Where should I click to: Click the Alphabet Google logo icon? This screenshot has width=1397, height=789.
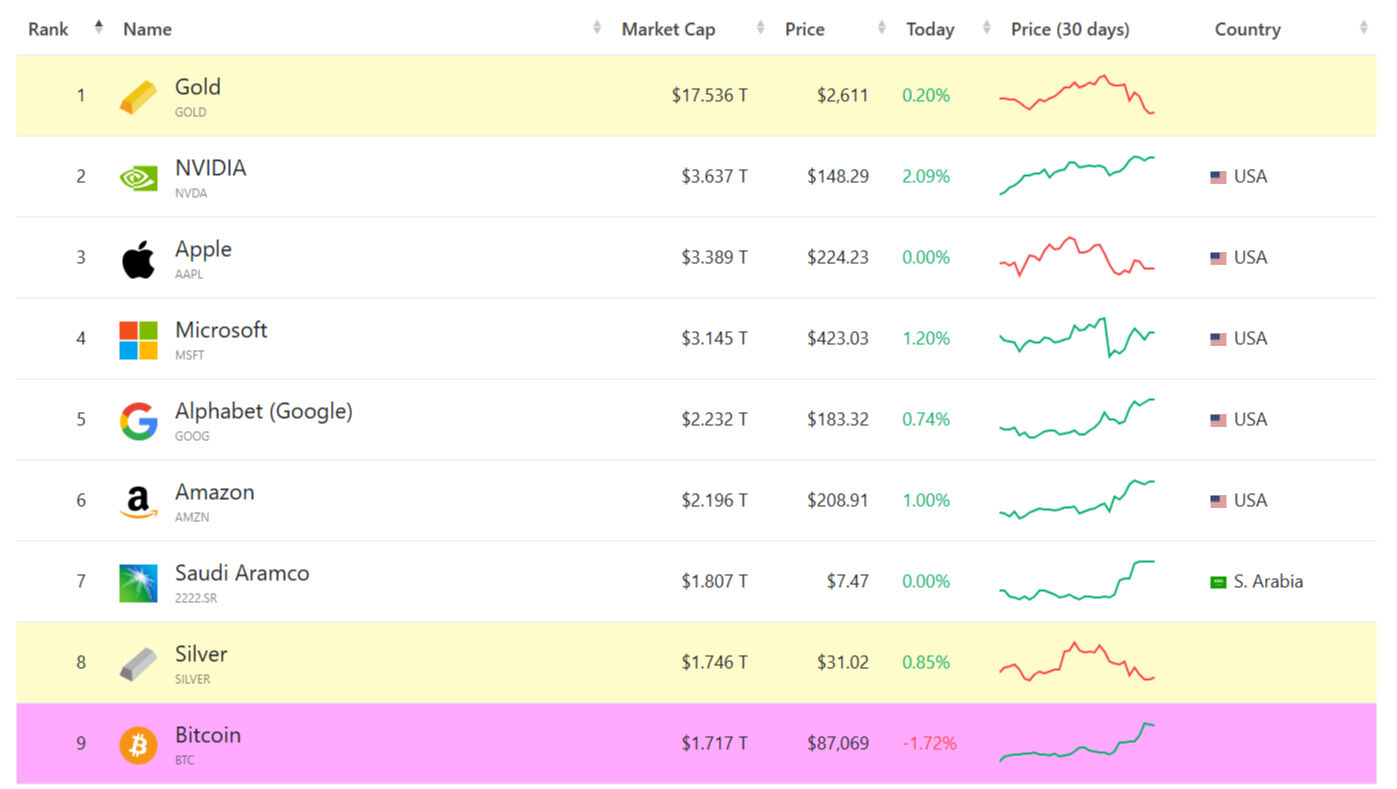[138, 421]
